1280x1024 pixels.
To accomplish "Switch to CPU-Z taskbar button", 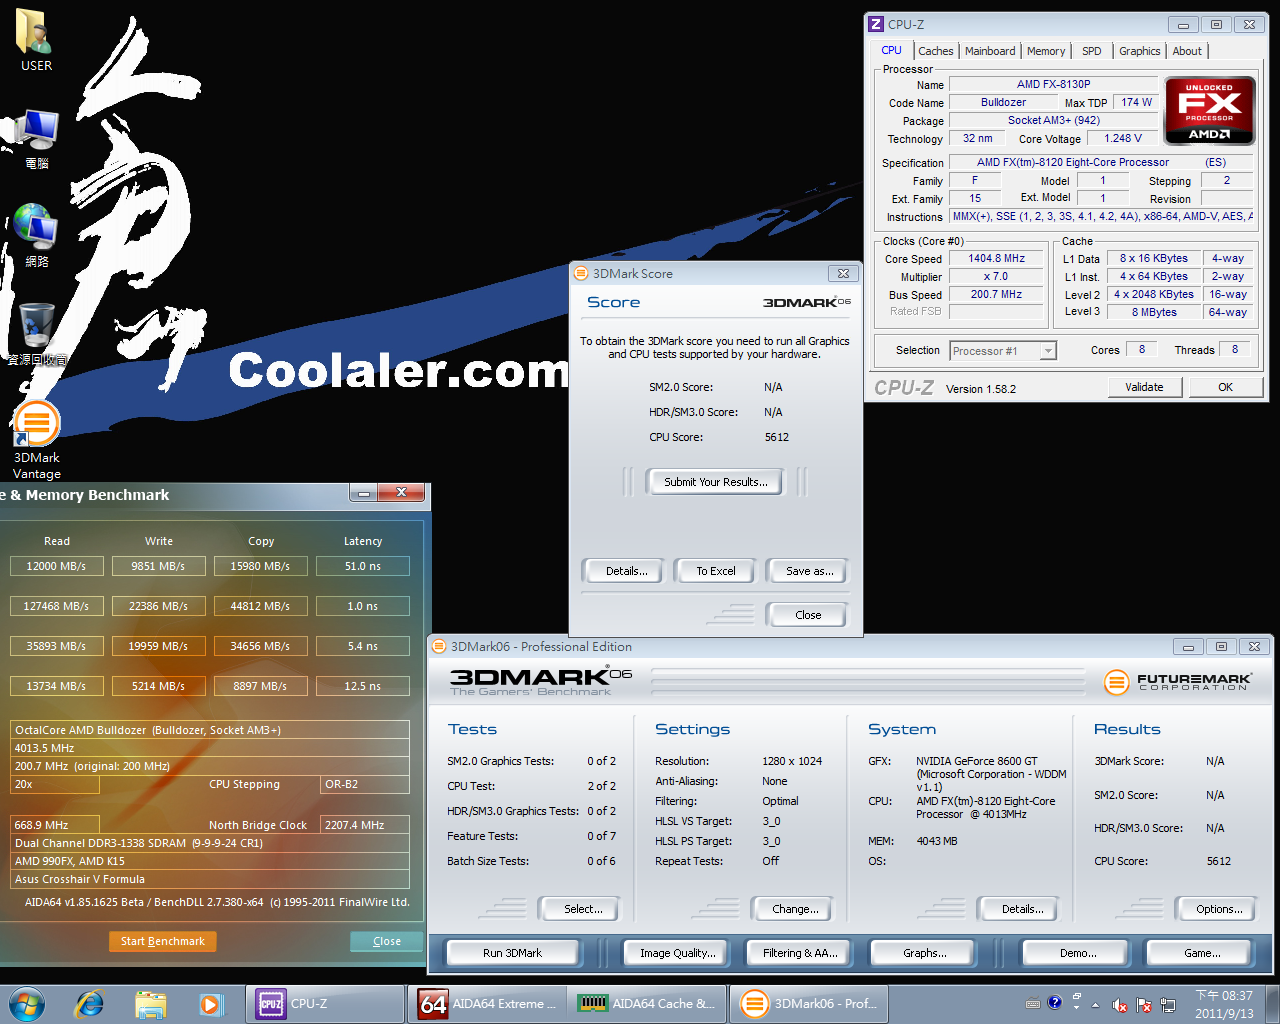I will [325, 1003].
